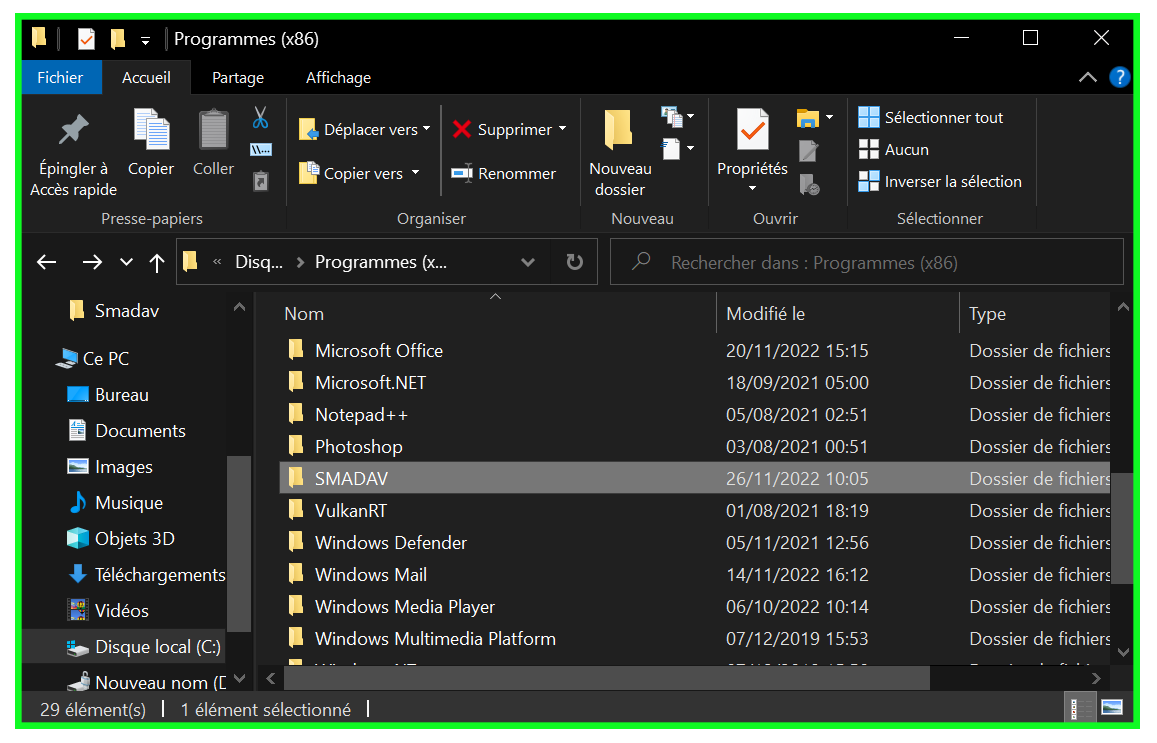Select the Notepad++ folder
The width and height of the screenshot is (1157, 743).
click(694, 415)
